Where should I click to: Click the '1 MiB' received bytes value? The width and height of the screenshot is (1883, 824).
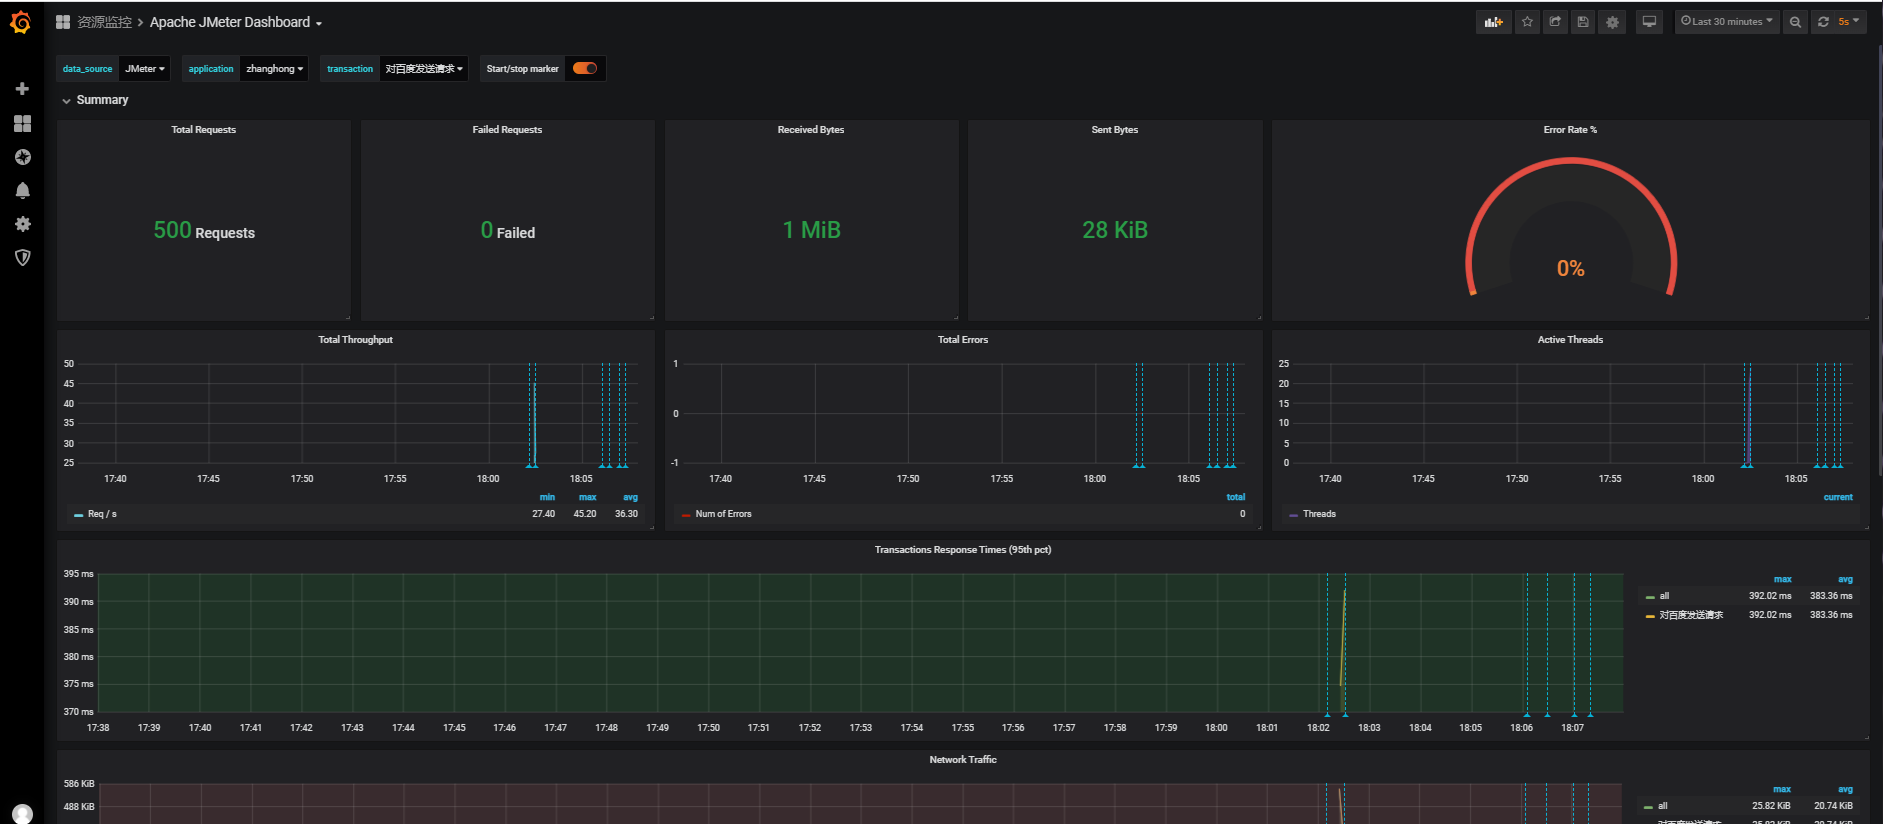pos(811,230)
